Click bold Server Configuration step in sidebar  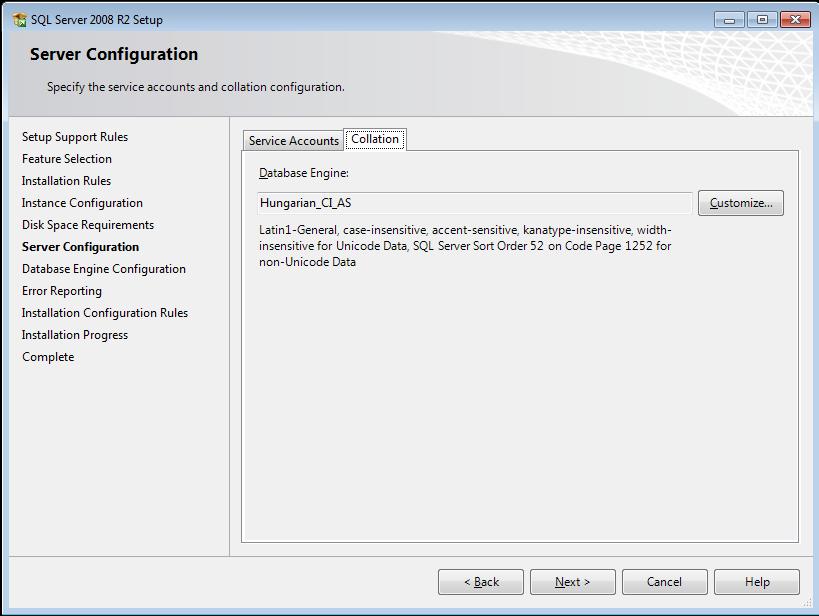(x=80, y=247)
